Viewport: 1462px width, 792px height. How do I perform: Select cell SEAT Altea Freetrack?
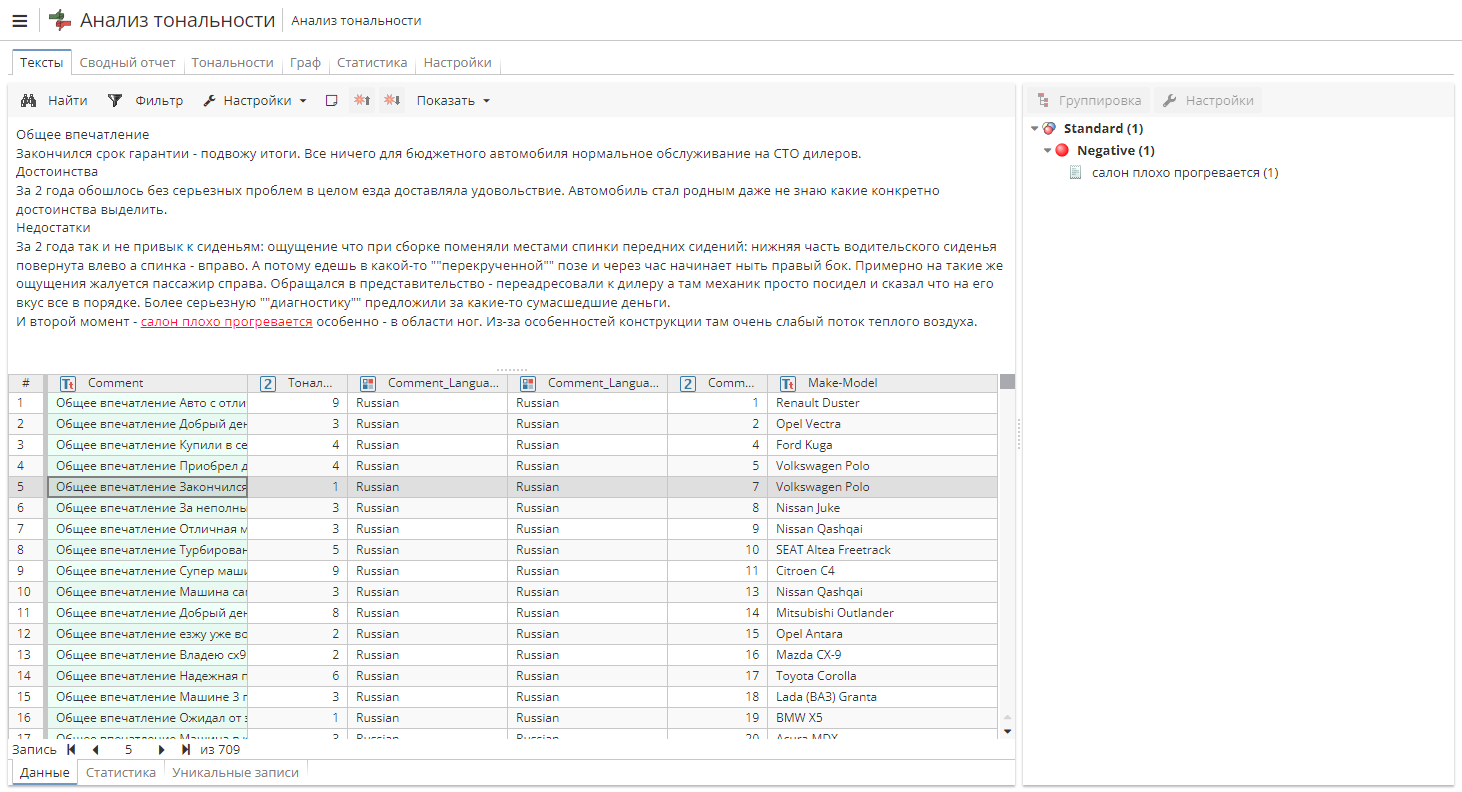882,550
